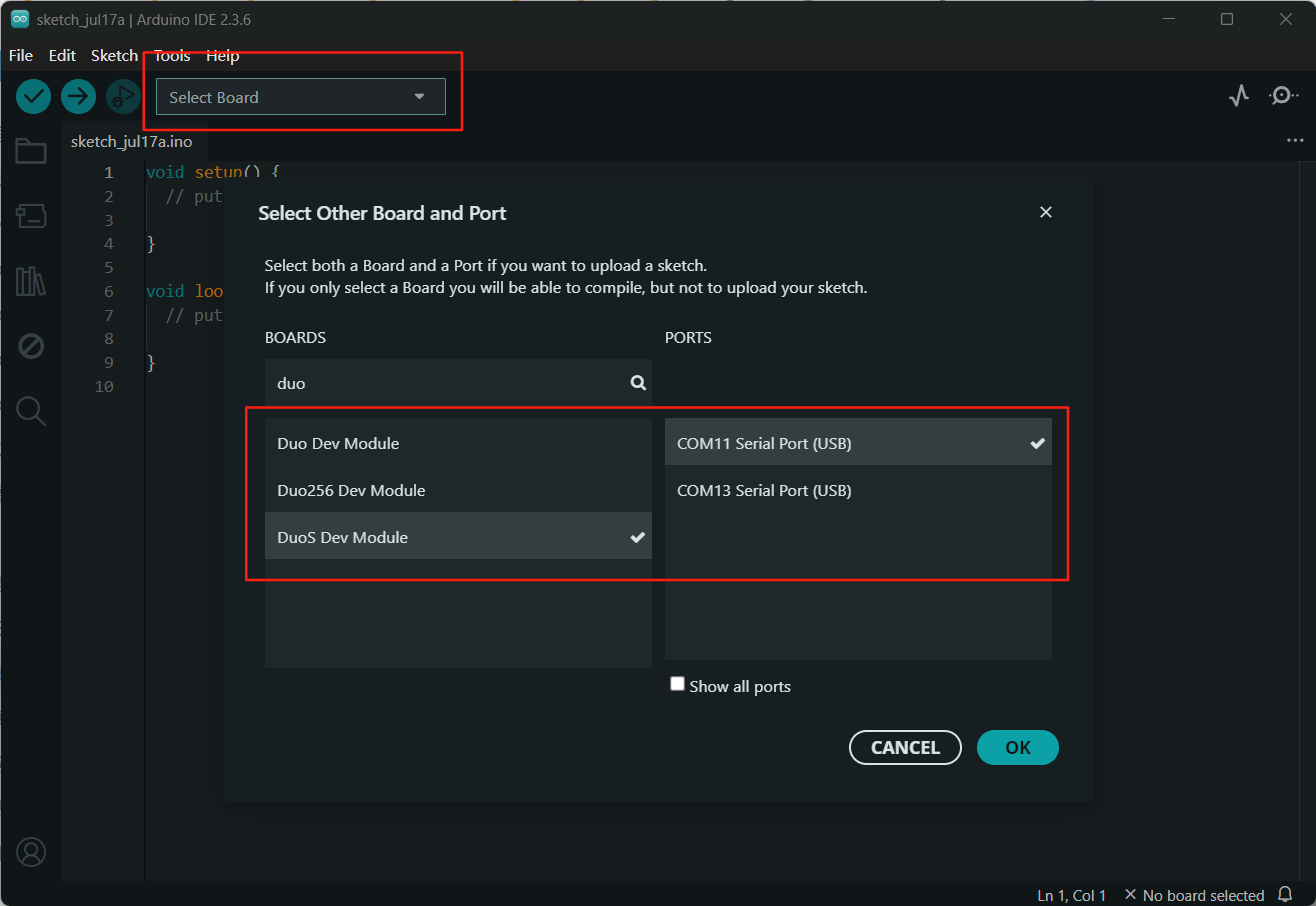Open the Boards Manager sidebar icon
The image size is (1316, 906).
click(31, 215)
